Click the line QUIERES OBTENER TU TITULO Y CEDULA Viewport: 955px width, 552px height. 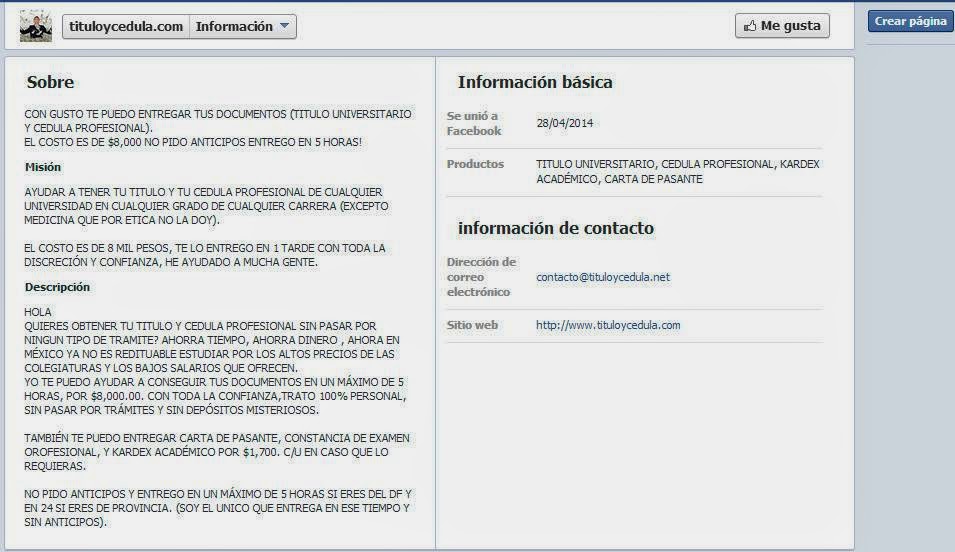[x=200, y=326]
